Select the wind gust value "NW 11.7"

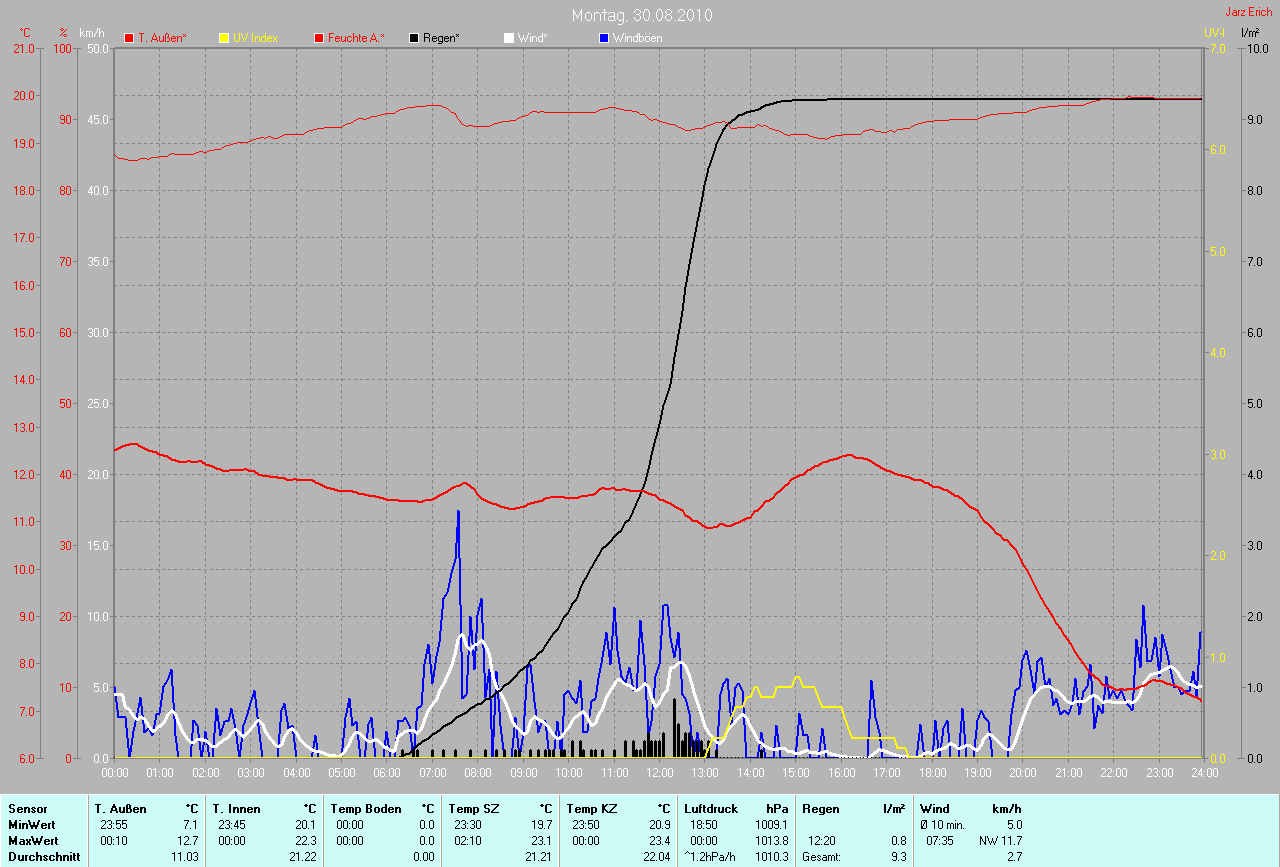(x=1003, y=841)
